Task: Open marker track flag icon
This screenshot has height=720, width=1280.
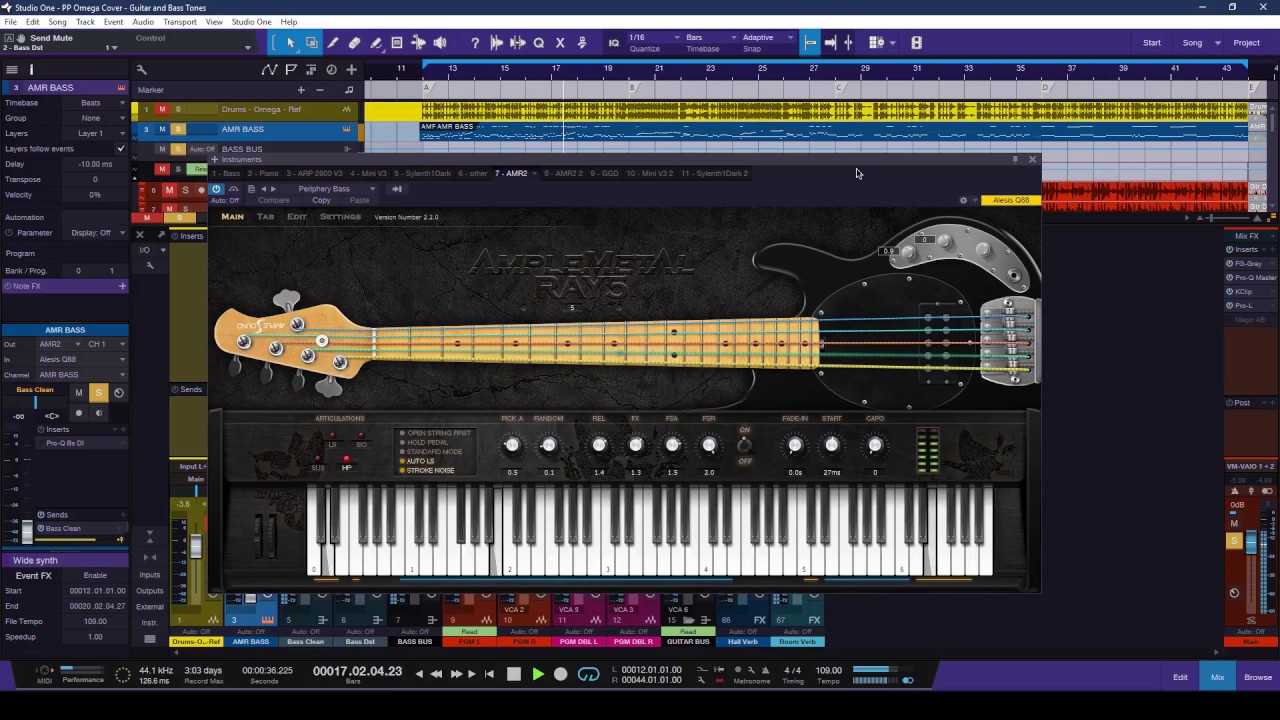Action: (291, 70)
